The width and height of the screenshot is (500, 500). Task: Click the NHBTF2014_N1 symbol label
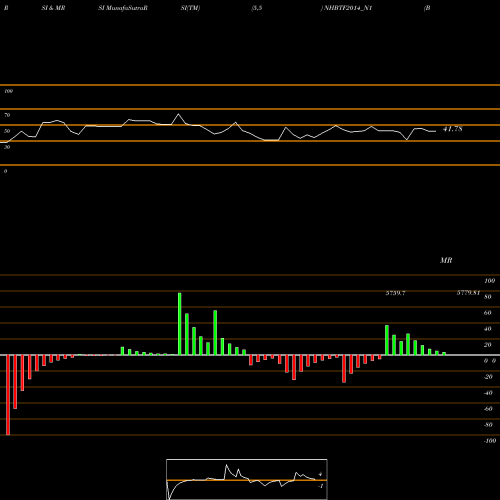coord(348,8)
